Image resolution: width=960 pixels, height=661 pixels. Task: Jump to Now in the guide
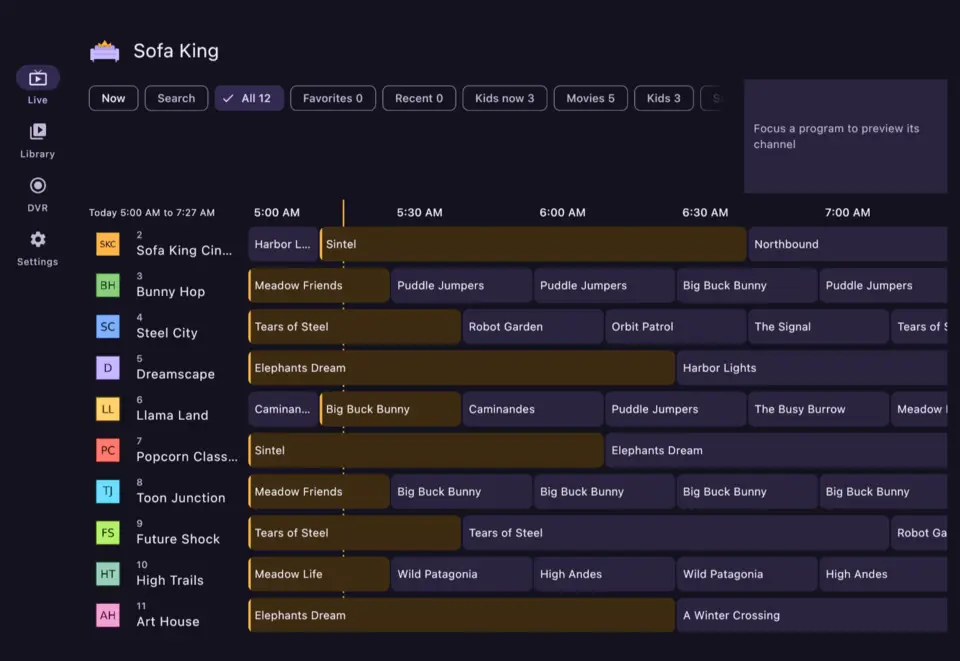113,98
